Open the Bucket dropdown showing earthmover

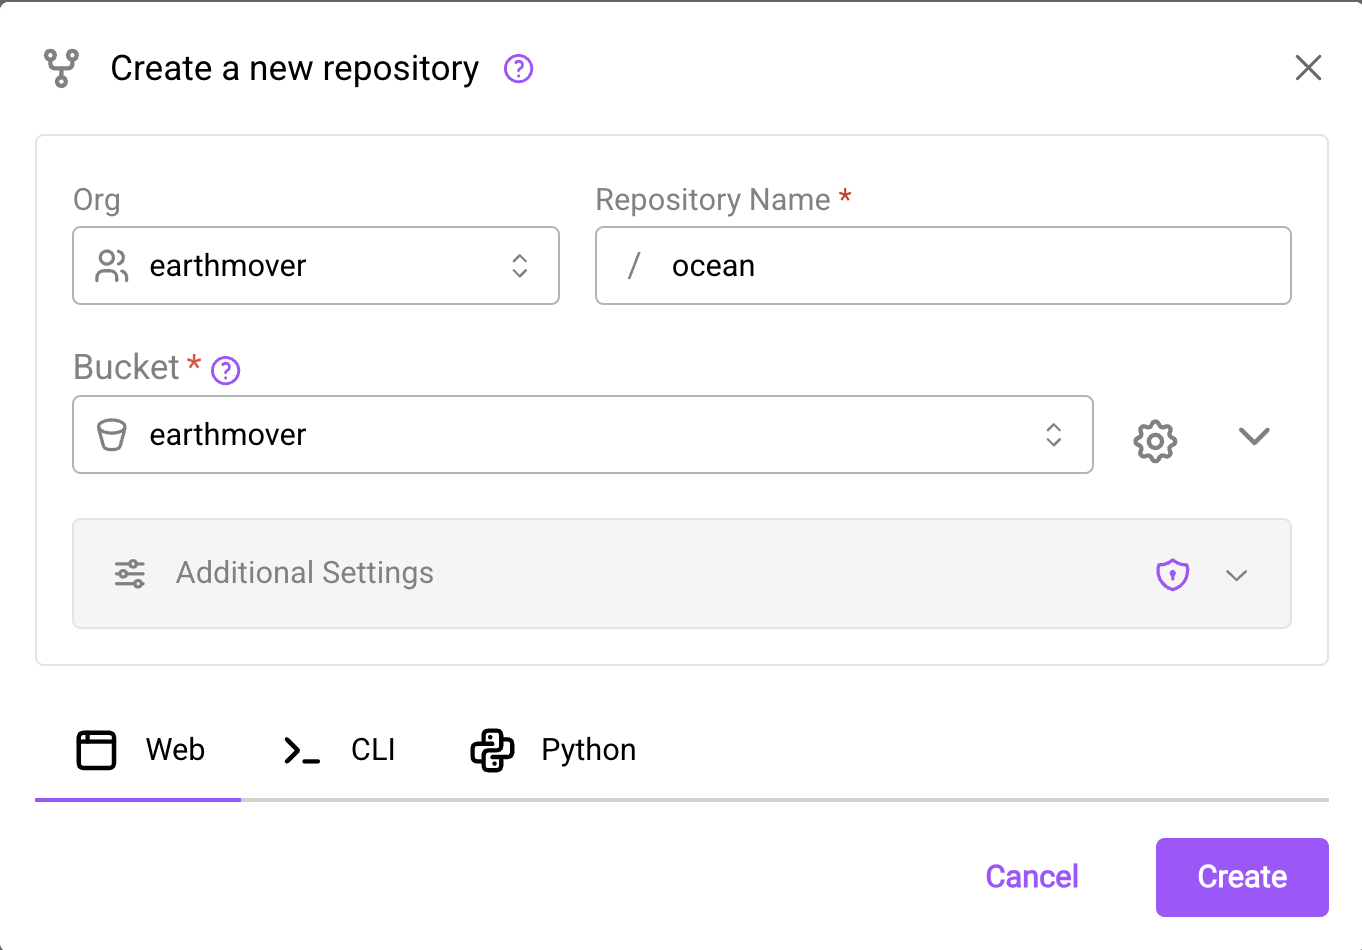pyautogui.click(x=582, y=435)
